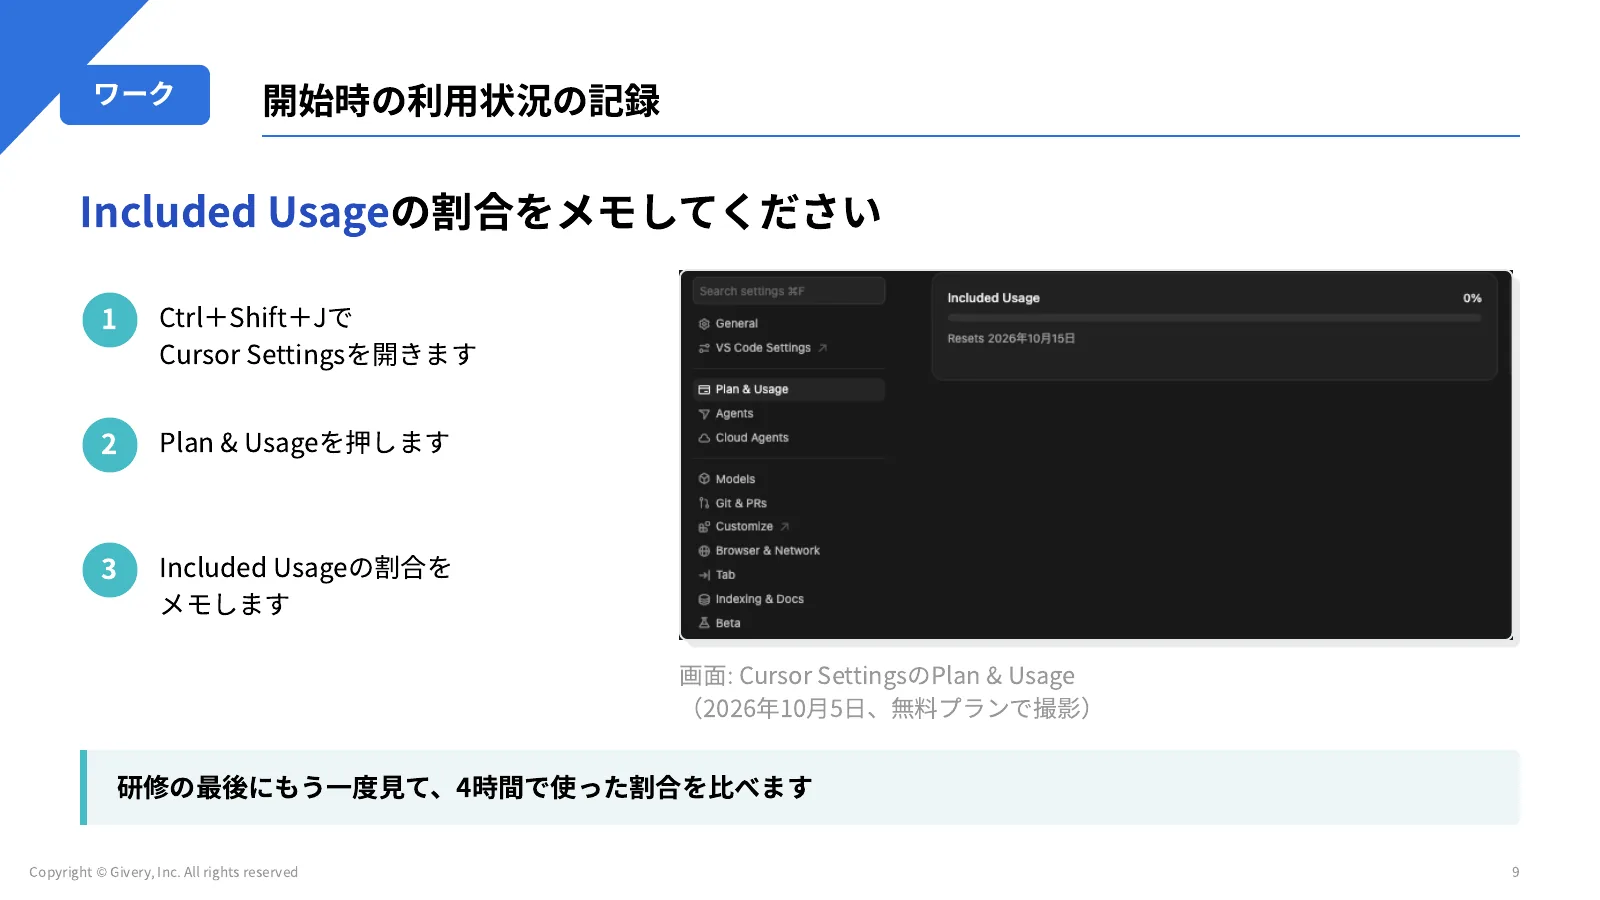Click the 0% usage value
Viewport: 1600px width, 900px height.
(x=1472, y=298)
